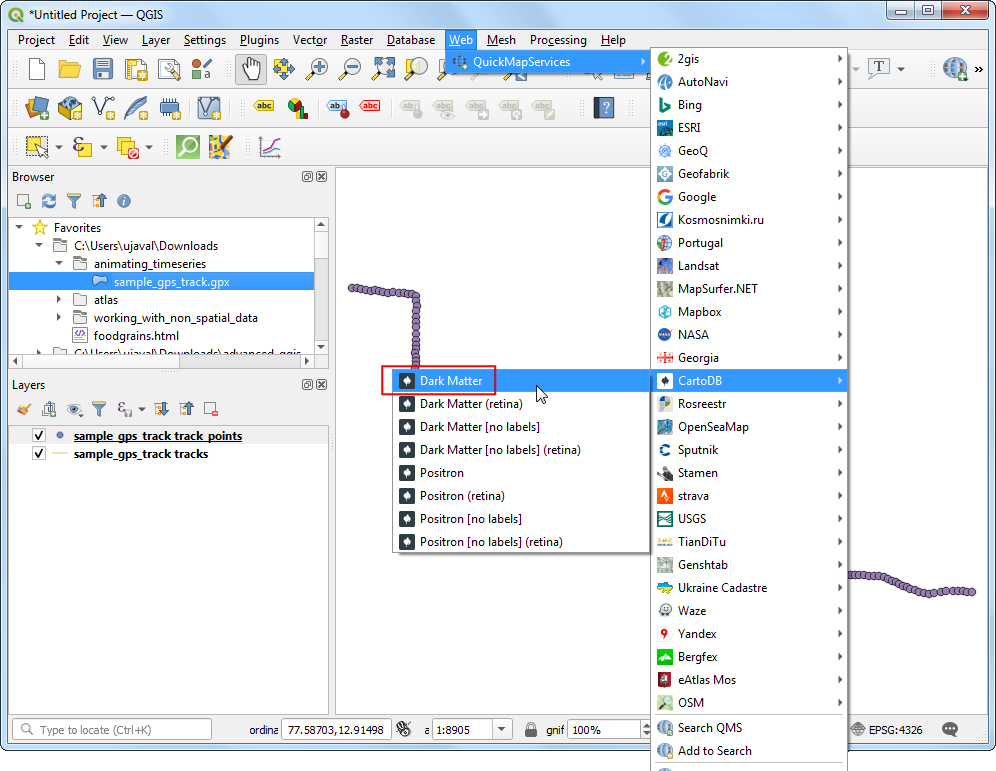
Task: Remove selected layer in Layers panel
Action: click(211, 409)
